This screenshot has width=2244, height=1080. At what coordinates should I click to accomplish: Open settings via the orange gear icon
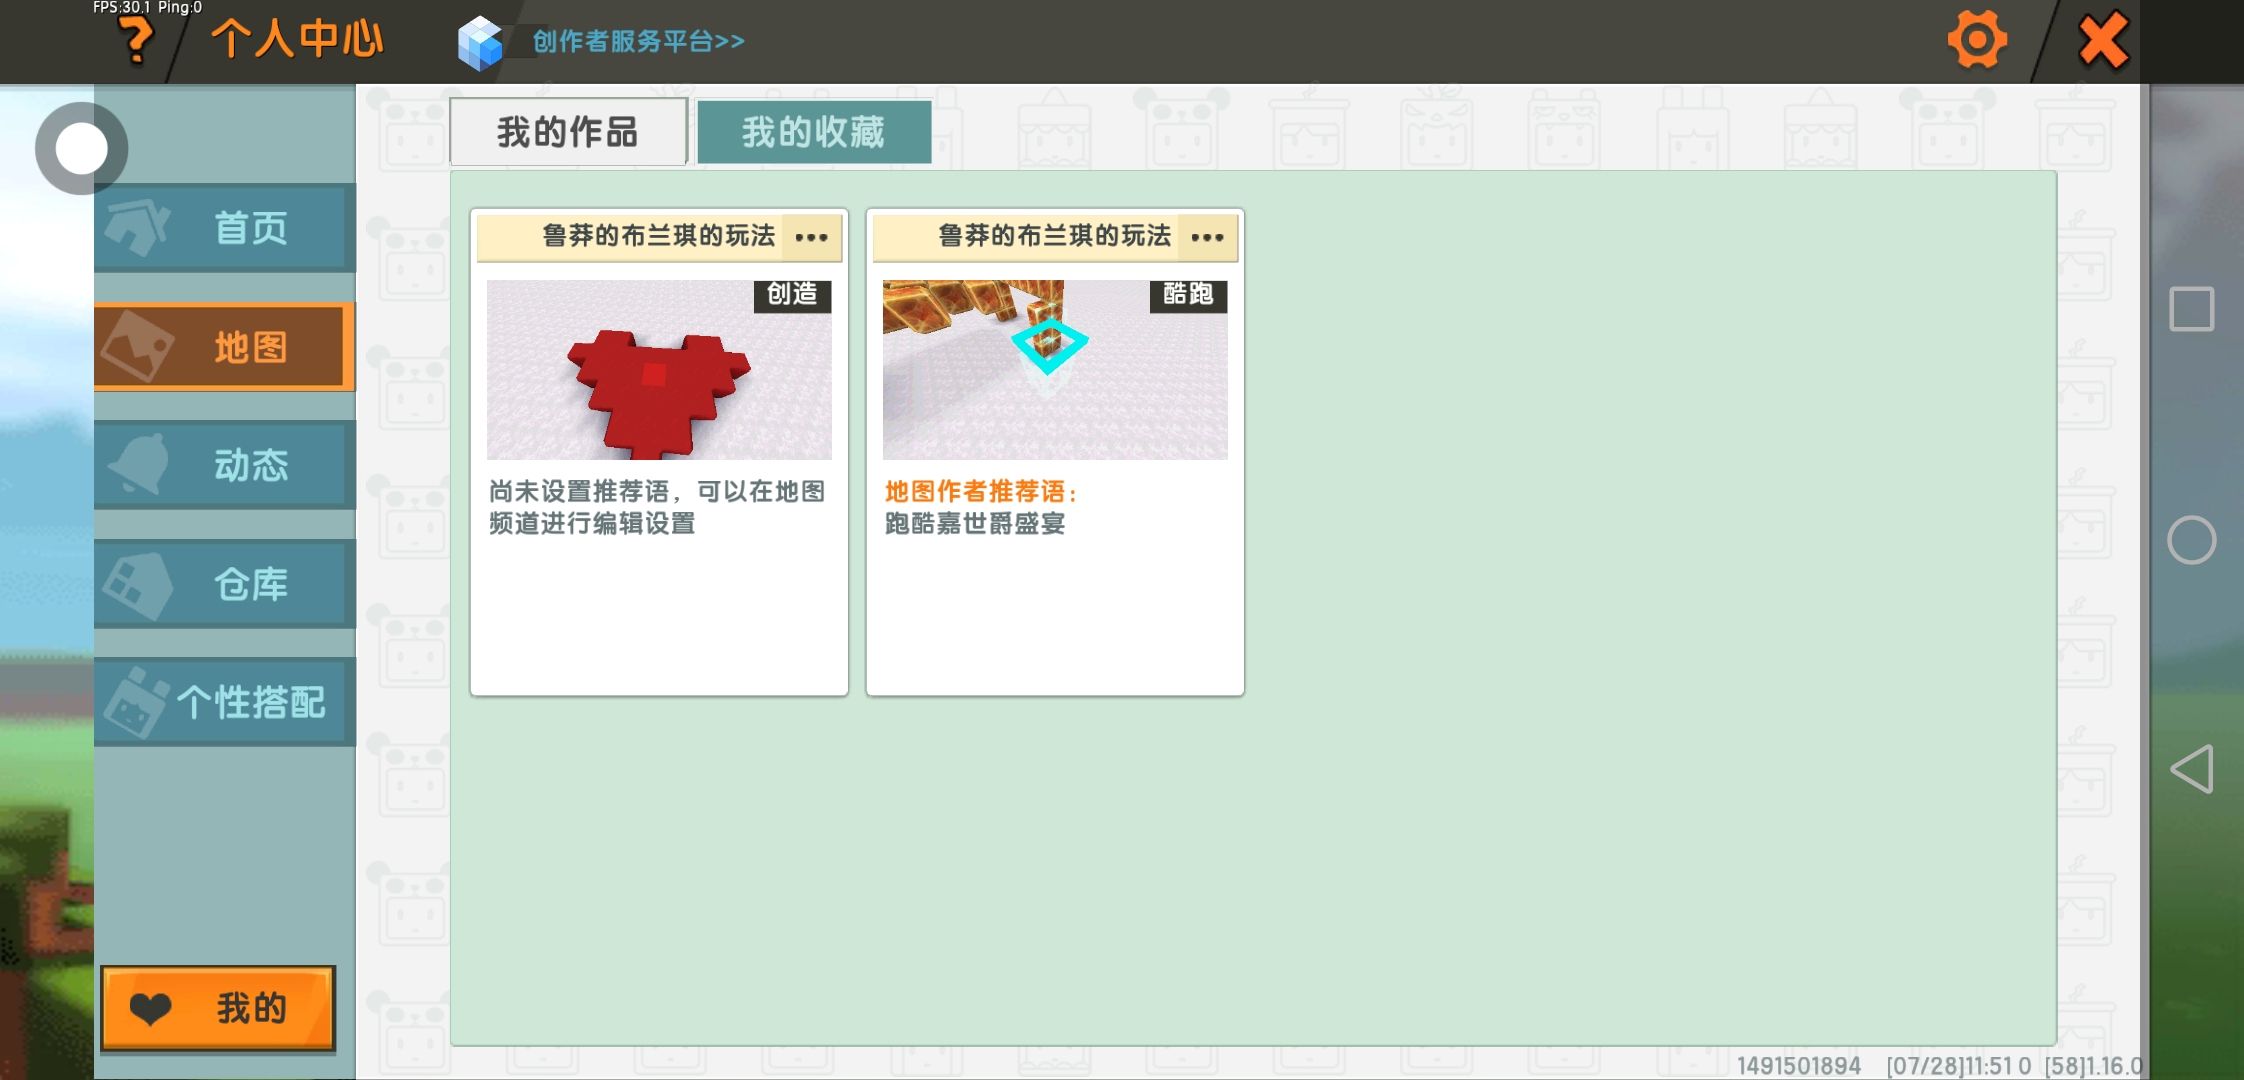pyautogui.click(x=1976, y=41)
